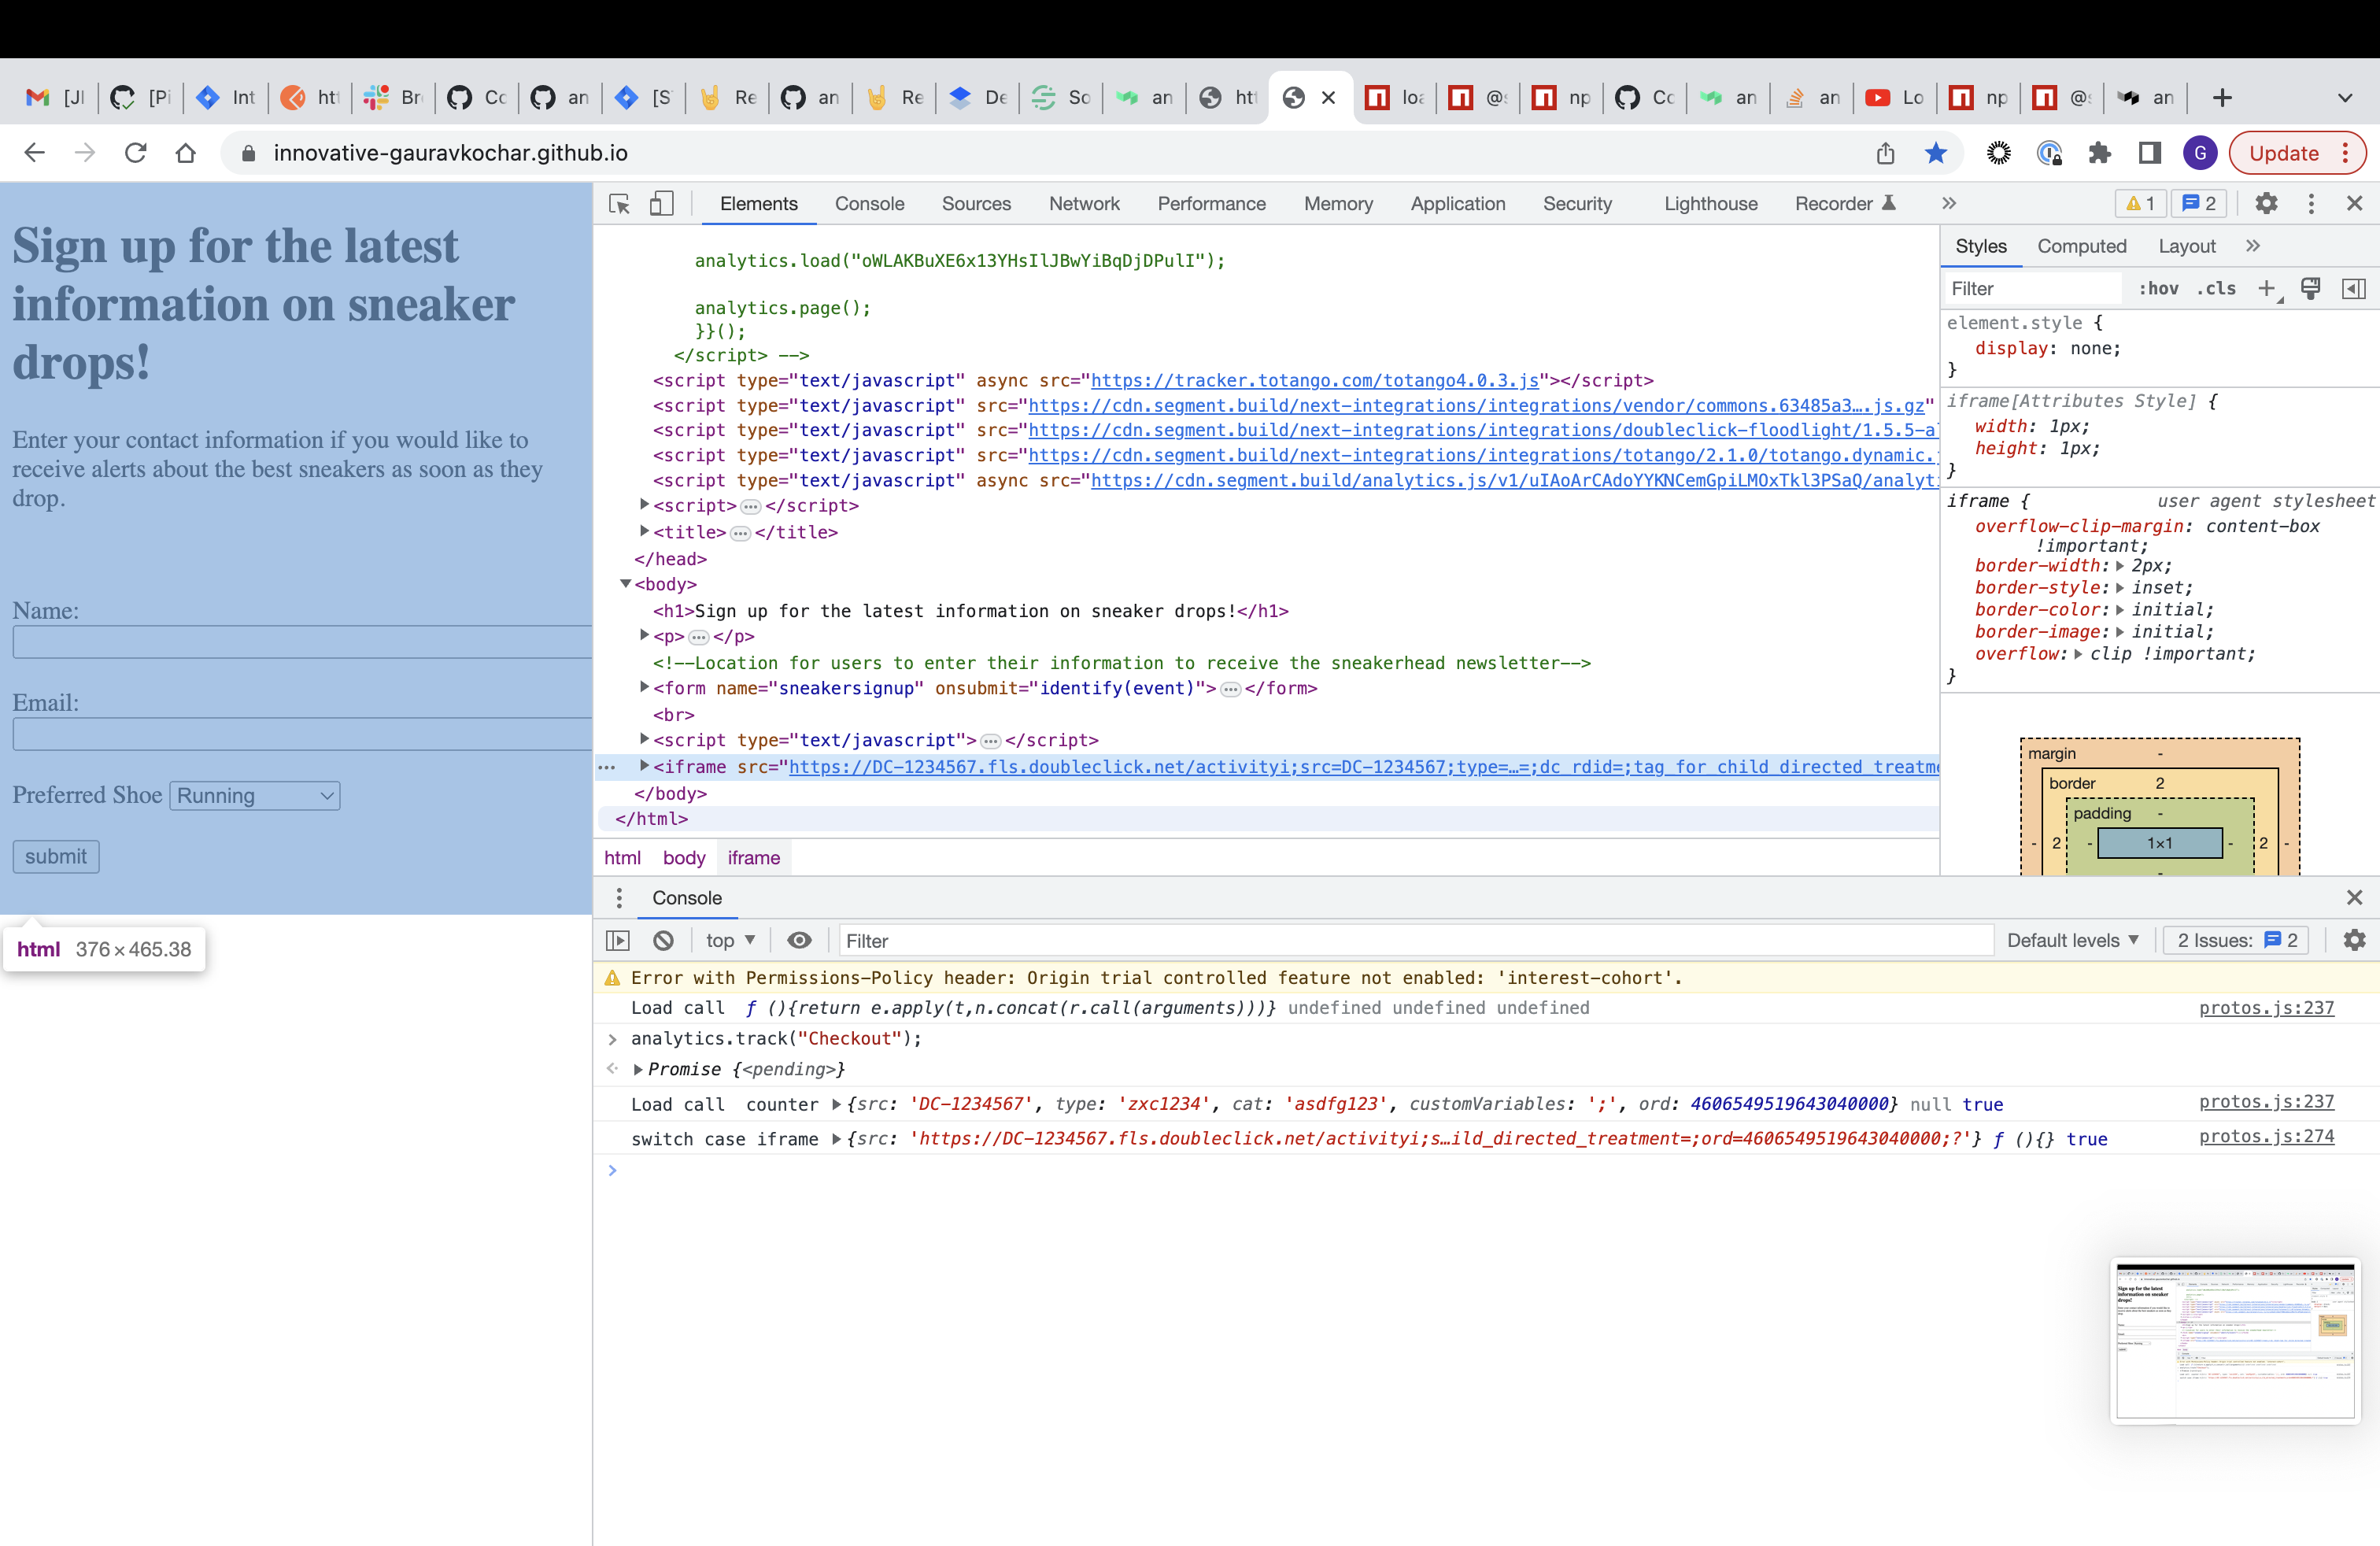Toggle :hov element state panel

pyautogui.click(x=2158, y=289)
